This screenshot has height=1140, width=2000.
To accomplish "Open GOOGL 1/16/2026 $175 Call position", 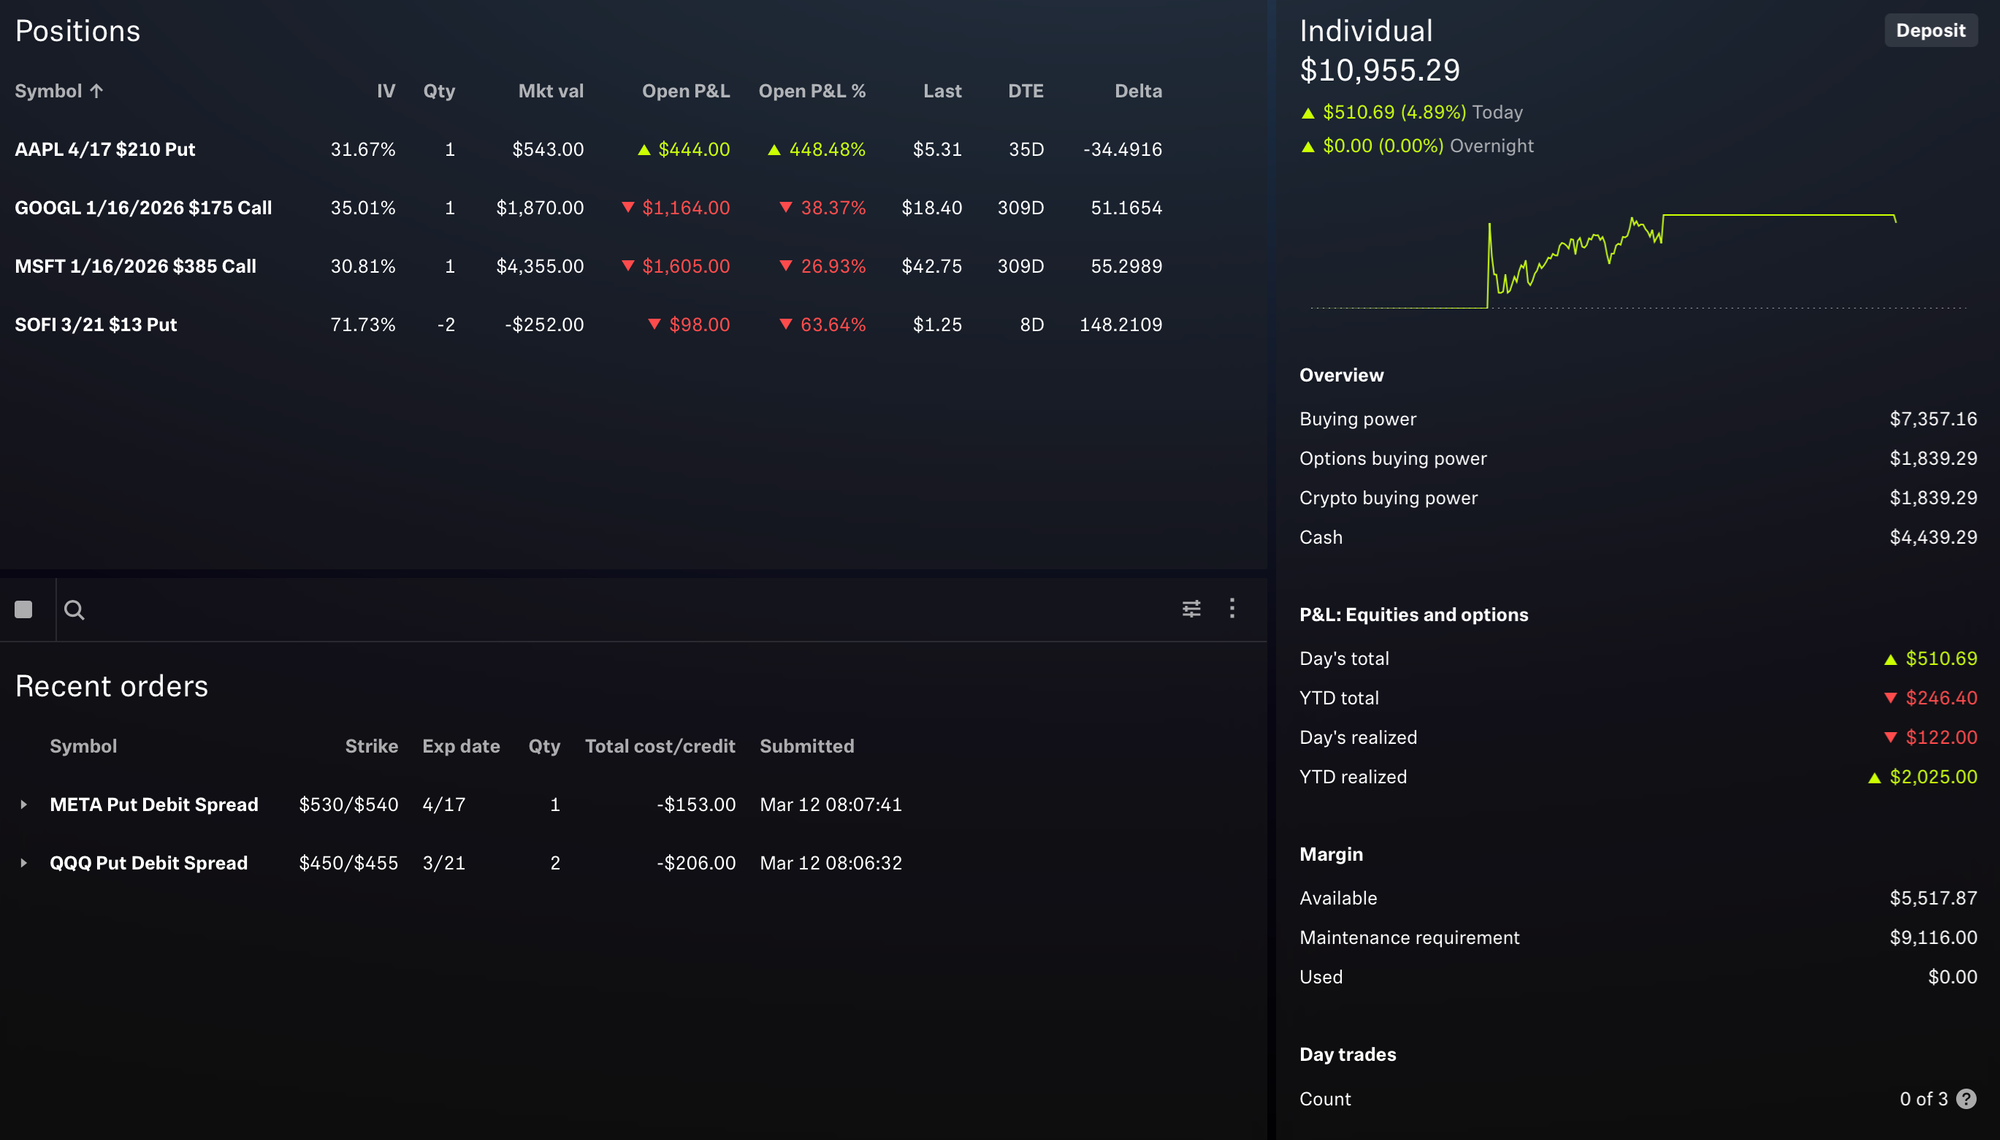I will (143, 208).
